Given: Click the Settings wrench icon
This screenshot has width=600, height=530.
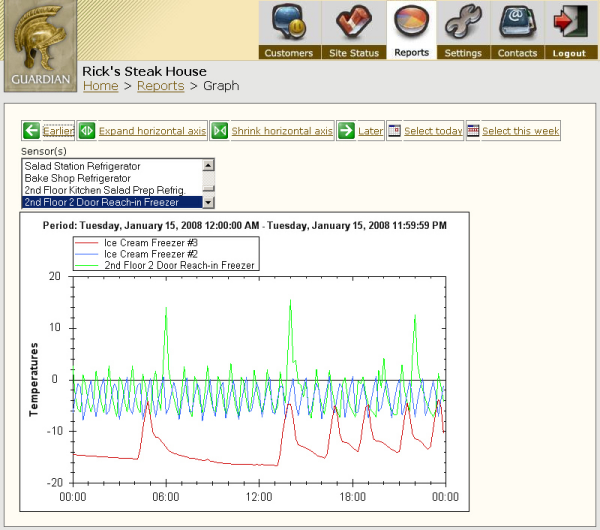Looking at the screenshot, I should pos(462,22).
